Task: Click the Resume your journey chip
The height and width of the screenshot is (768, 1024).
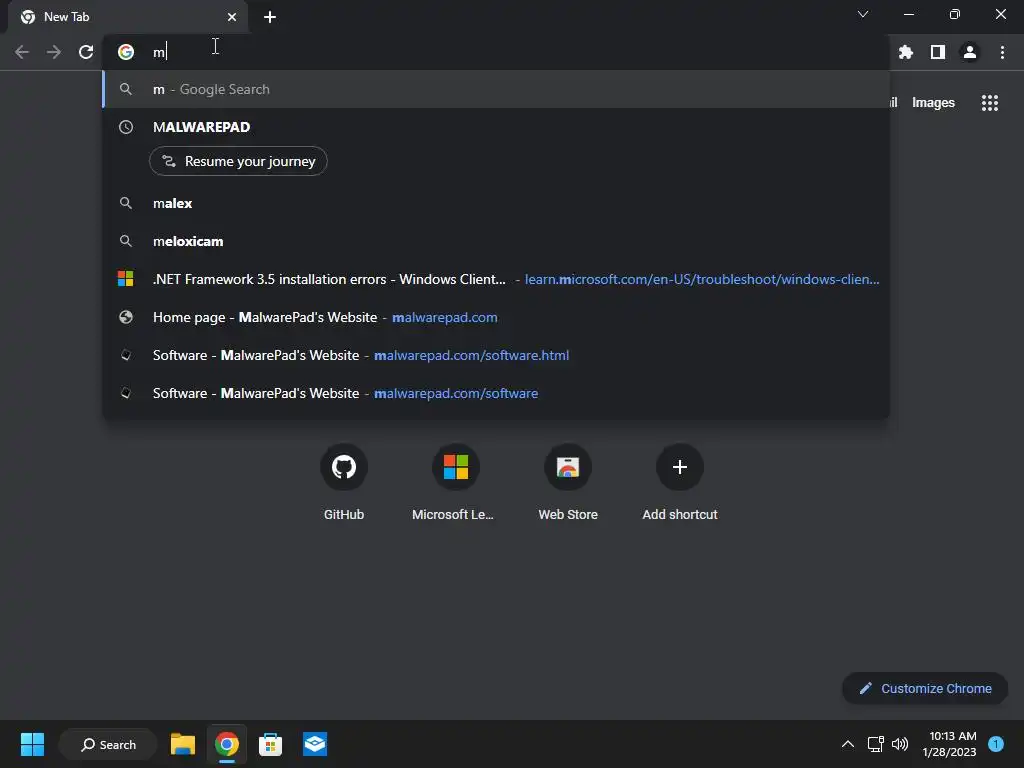Action: pos(238,161)
